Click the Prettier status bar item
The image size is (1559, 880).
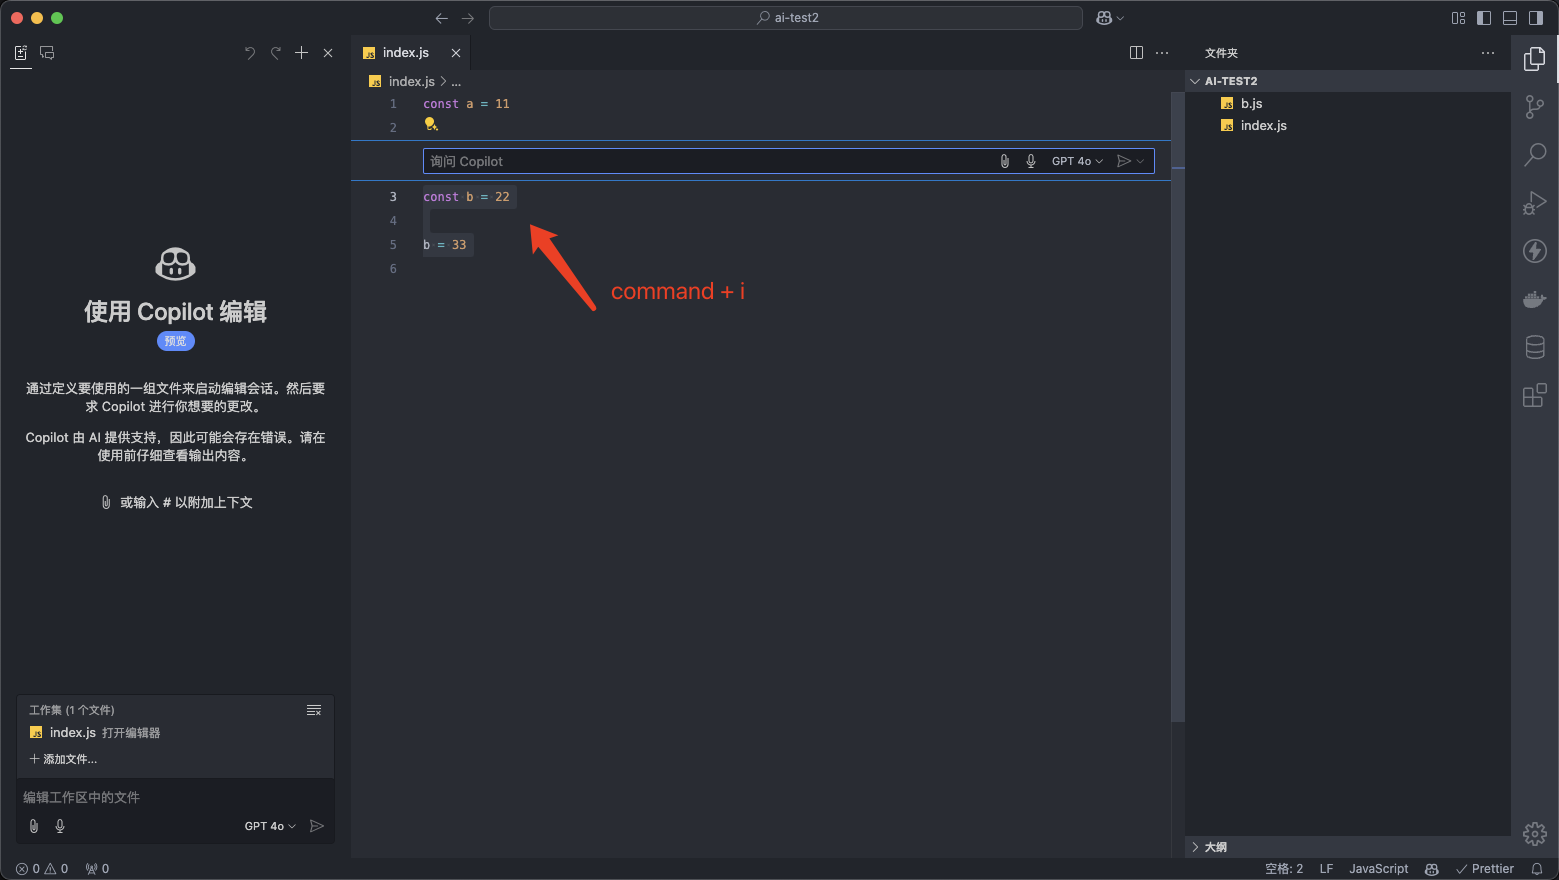(x=1485, y=869)
